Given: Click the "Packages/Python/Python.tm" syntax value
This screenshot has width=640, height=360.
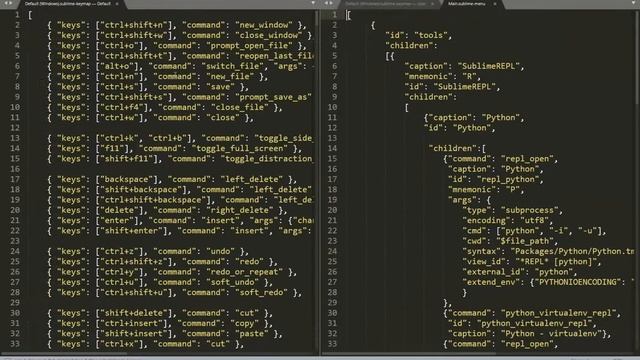Looking at the screenshot, I should pos(572,251).
